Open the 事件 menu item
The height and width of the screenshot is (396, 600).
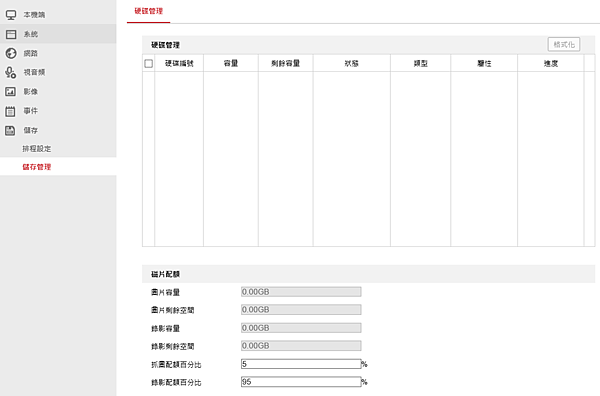coord(58,111)
